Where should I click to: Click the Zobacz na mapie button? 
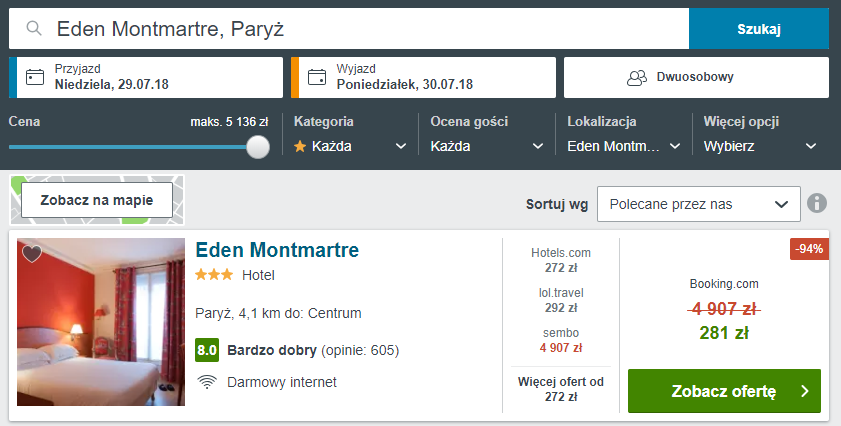click(97, 200)
